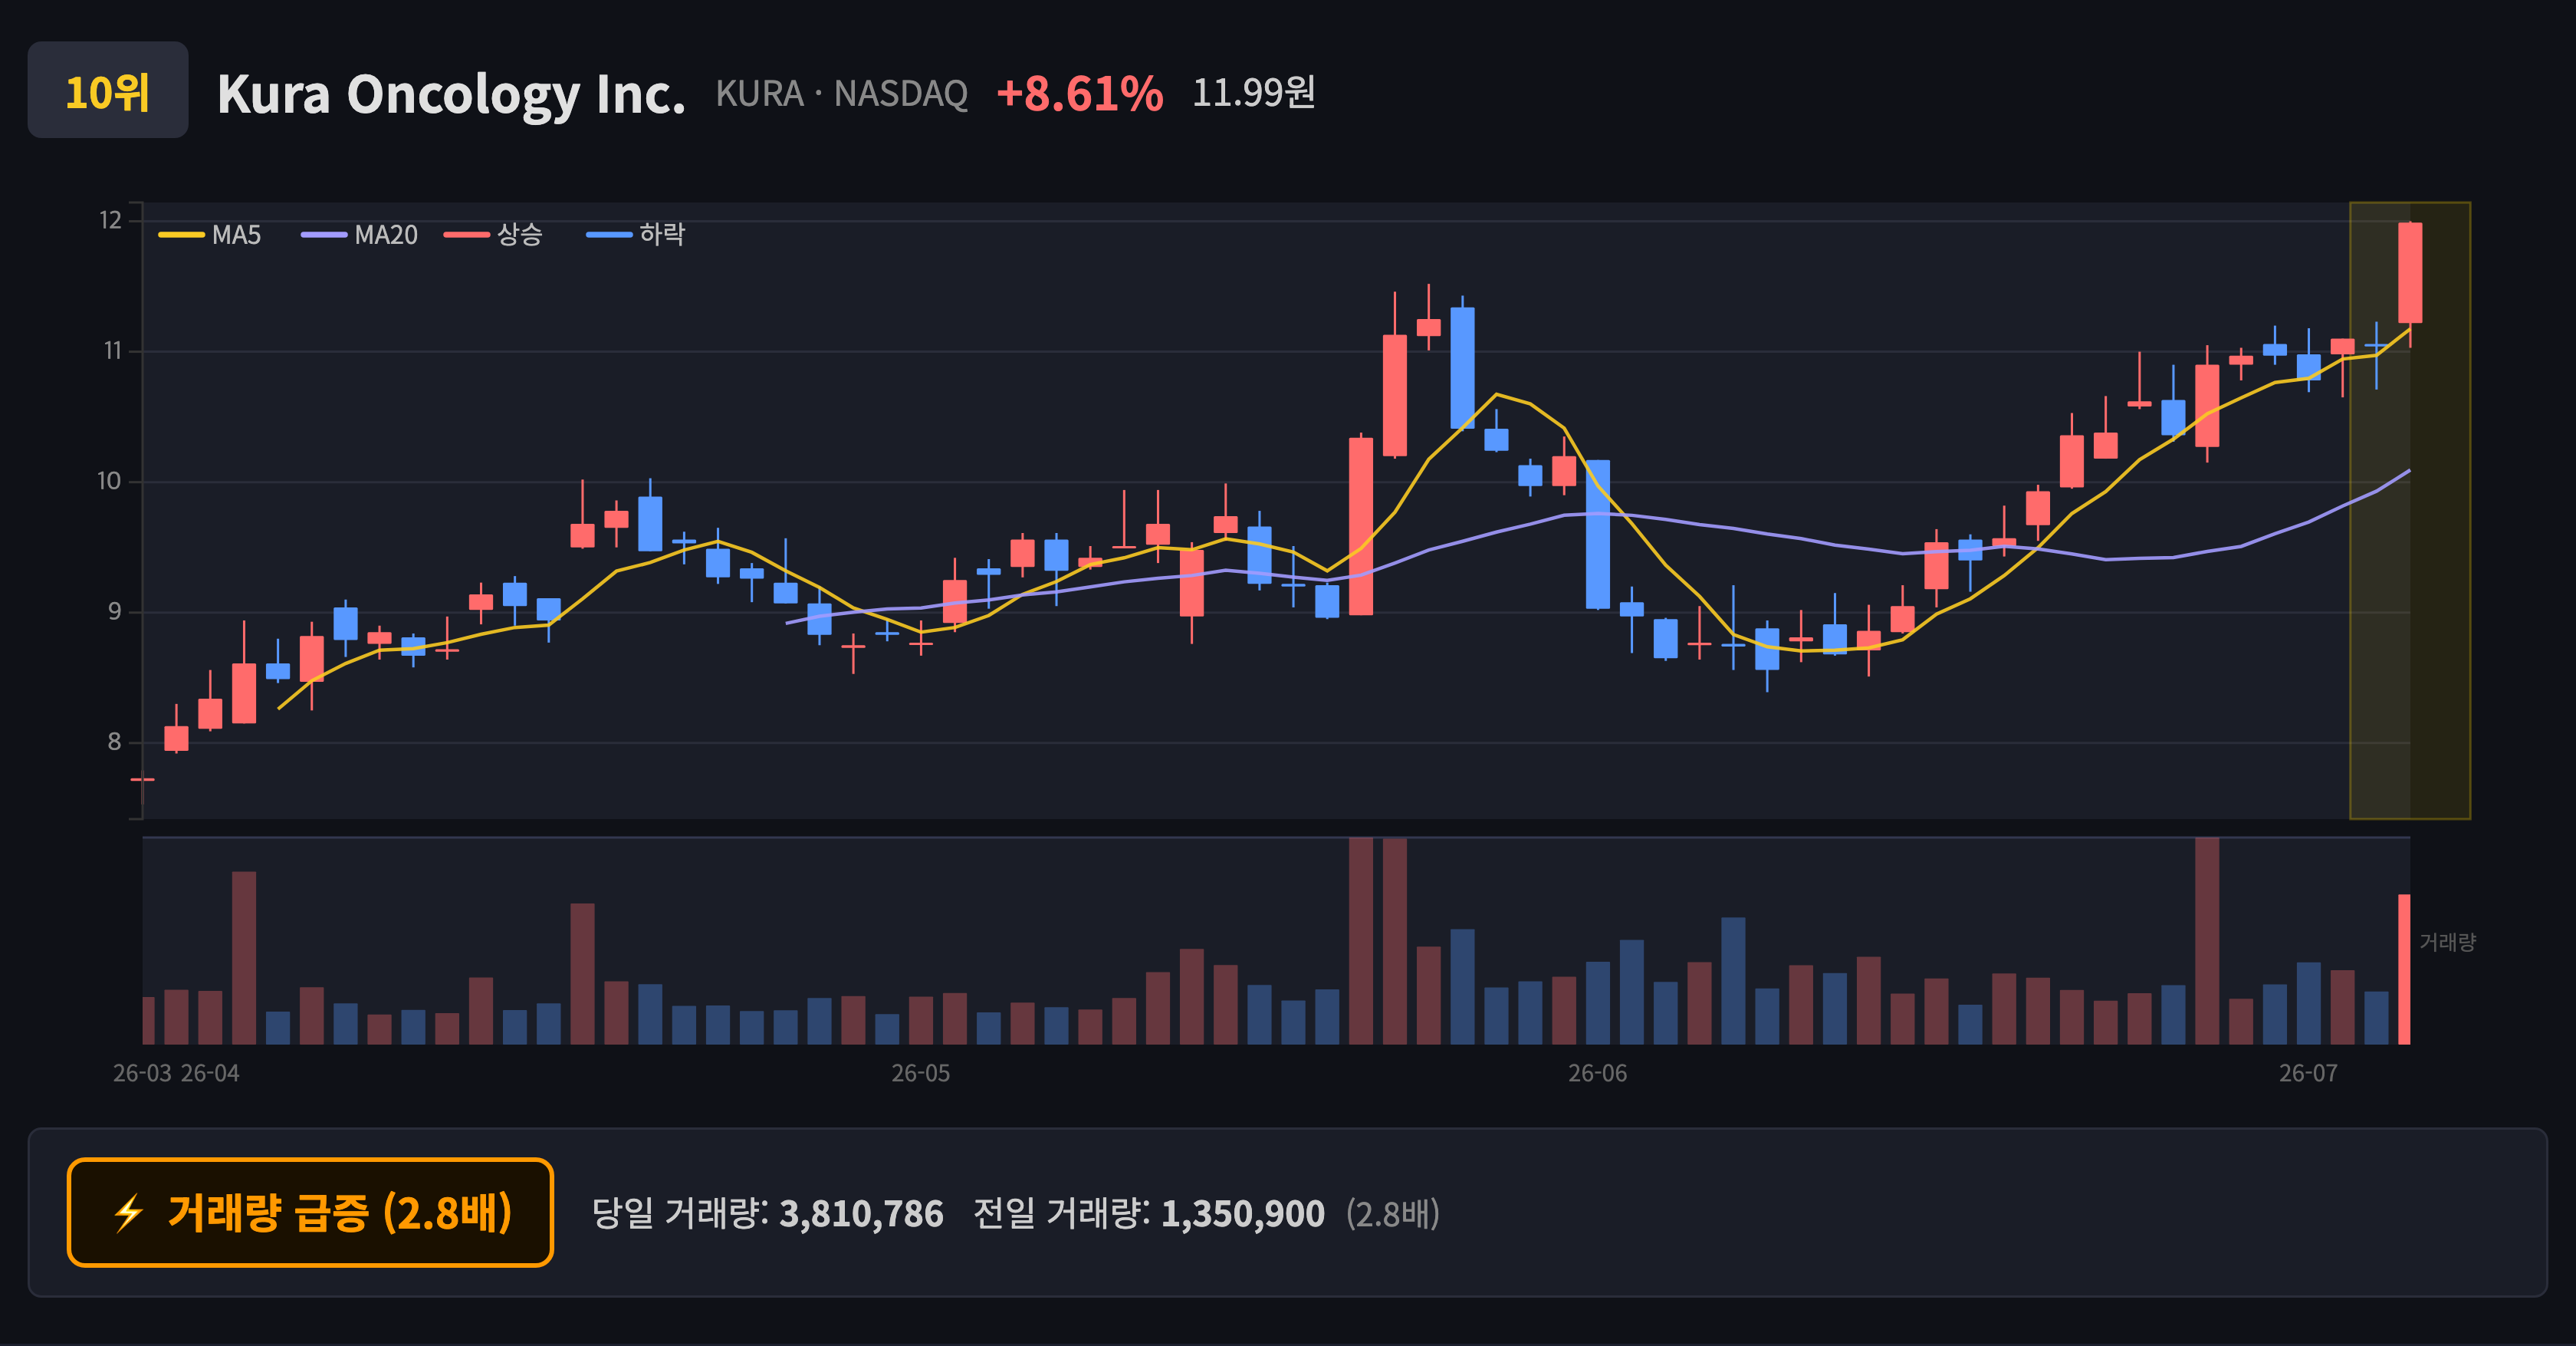Click the red 상승 line swatch

coord(467,235)
